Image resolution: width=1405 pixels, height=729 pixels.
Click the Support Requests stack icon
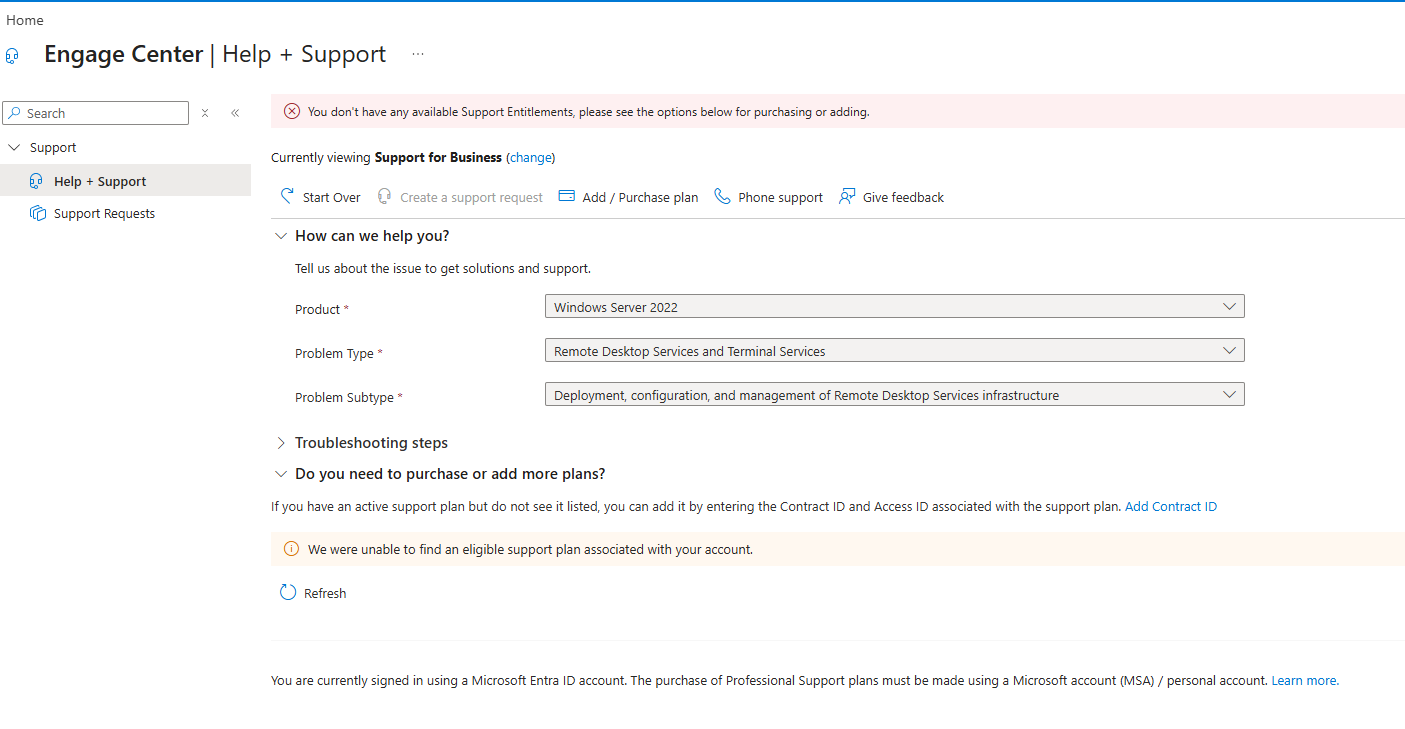click(38, 213)
